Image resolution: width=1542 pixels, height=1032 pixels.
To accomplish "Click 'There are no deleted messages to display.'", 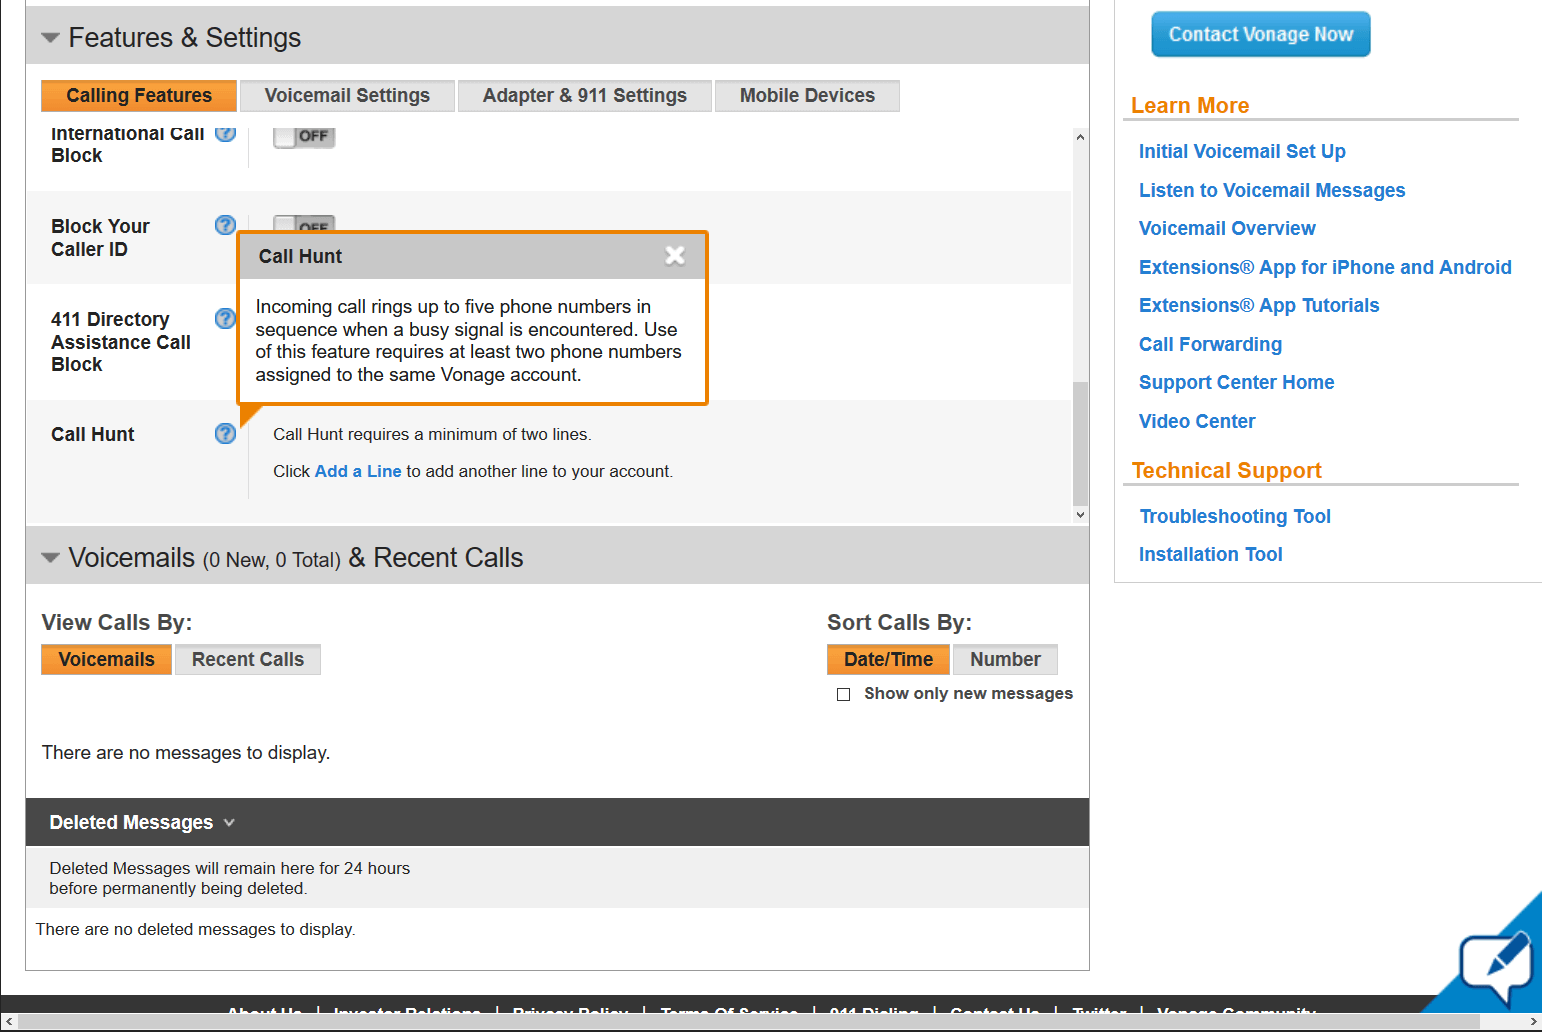I will (x=196, y=930).
